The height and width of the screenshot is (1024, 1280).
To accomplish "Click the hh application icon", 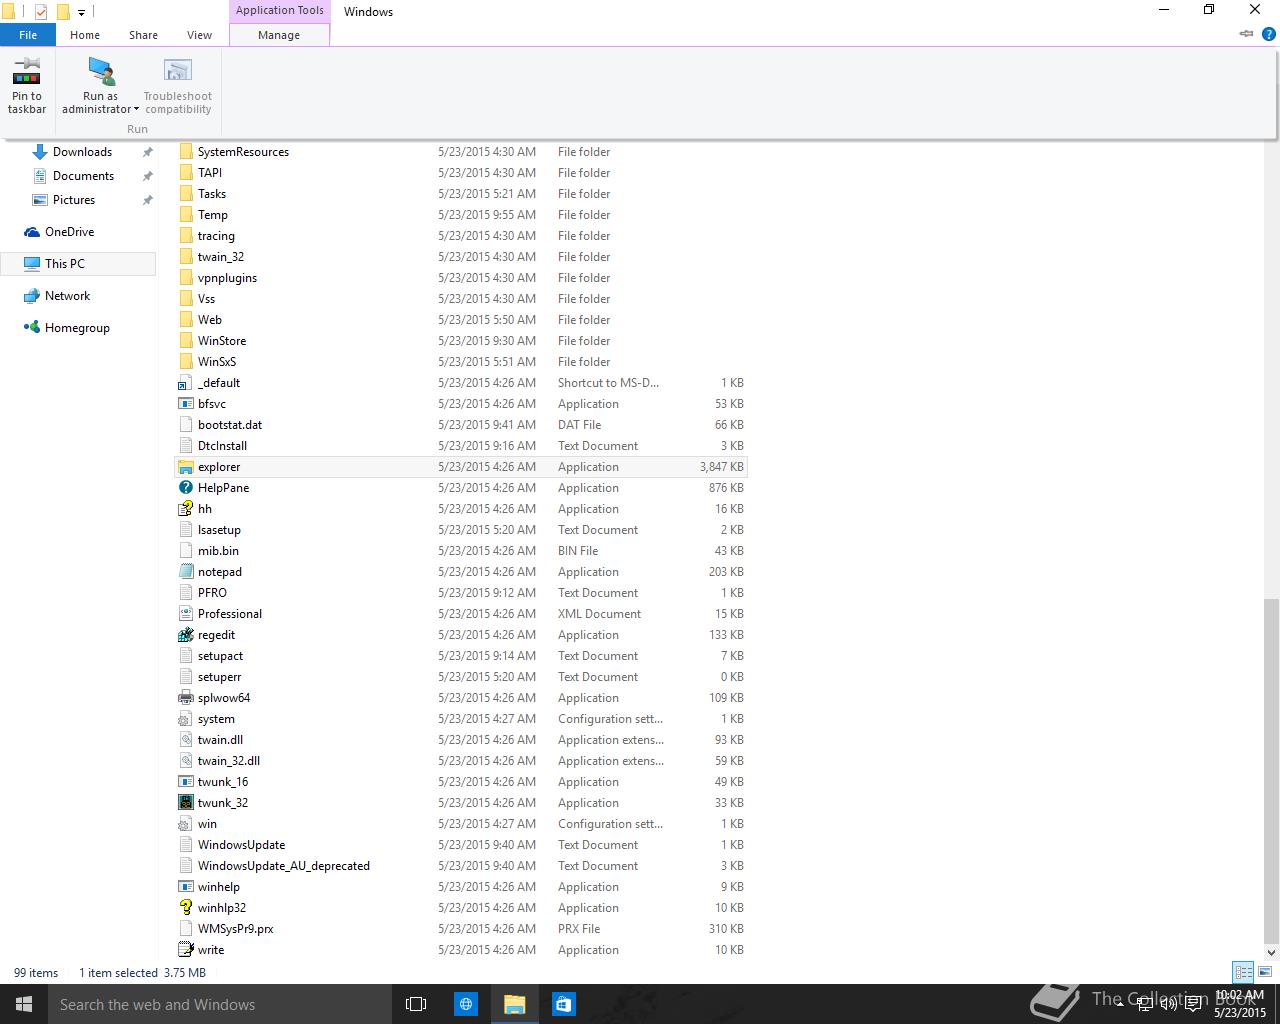I will [x=185, y=509].
